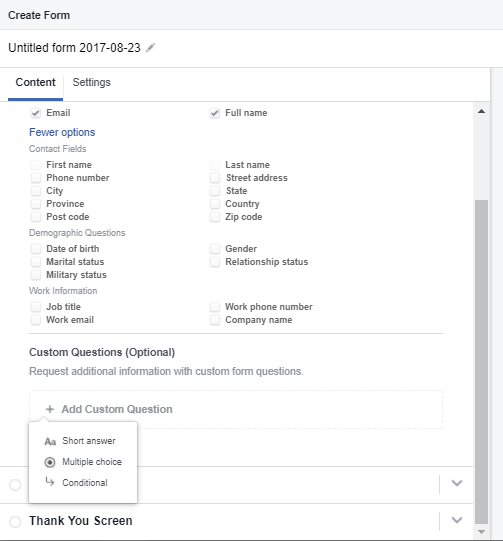Click the scrollbar down arrow

[x=481, y=532]
